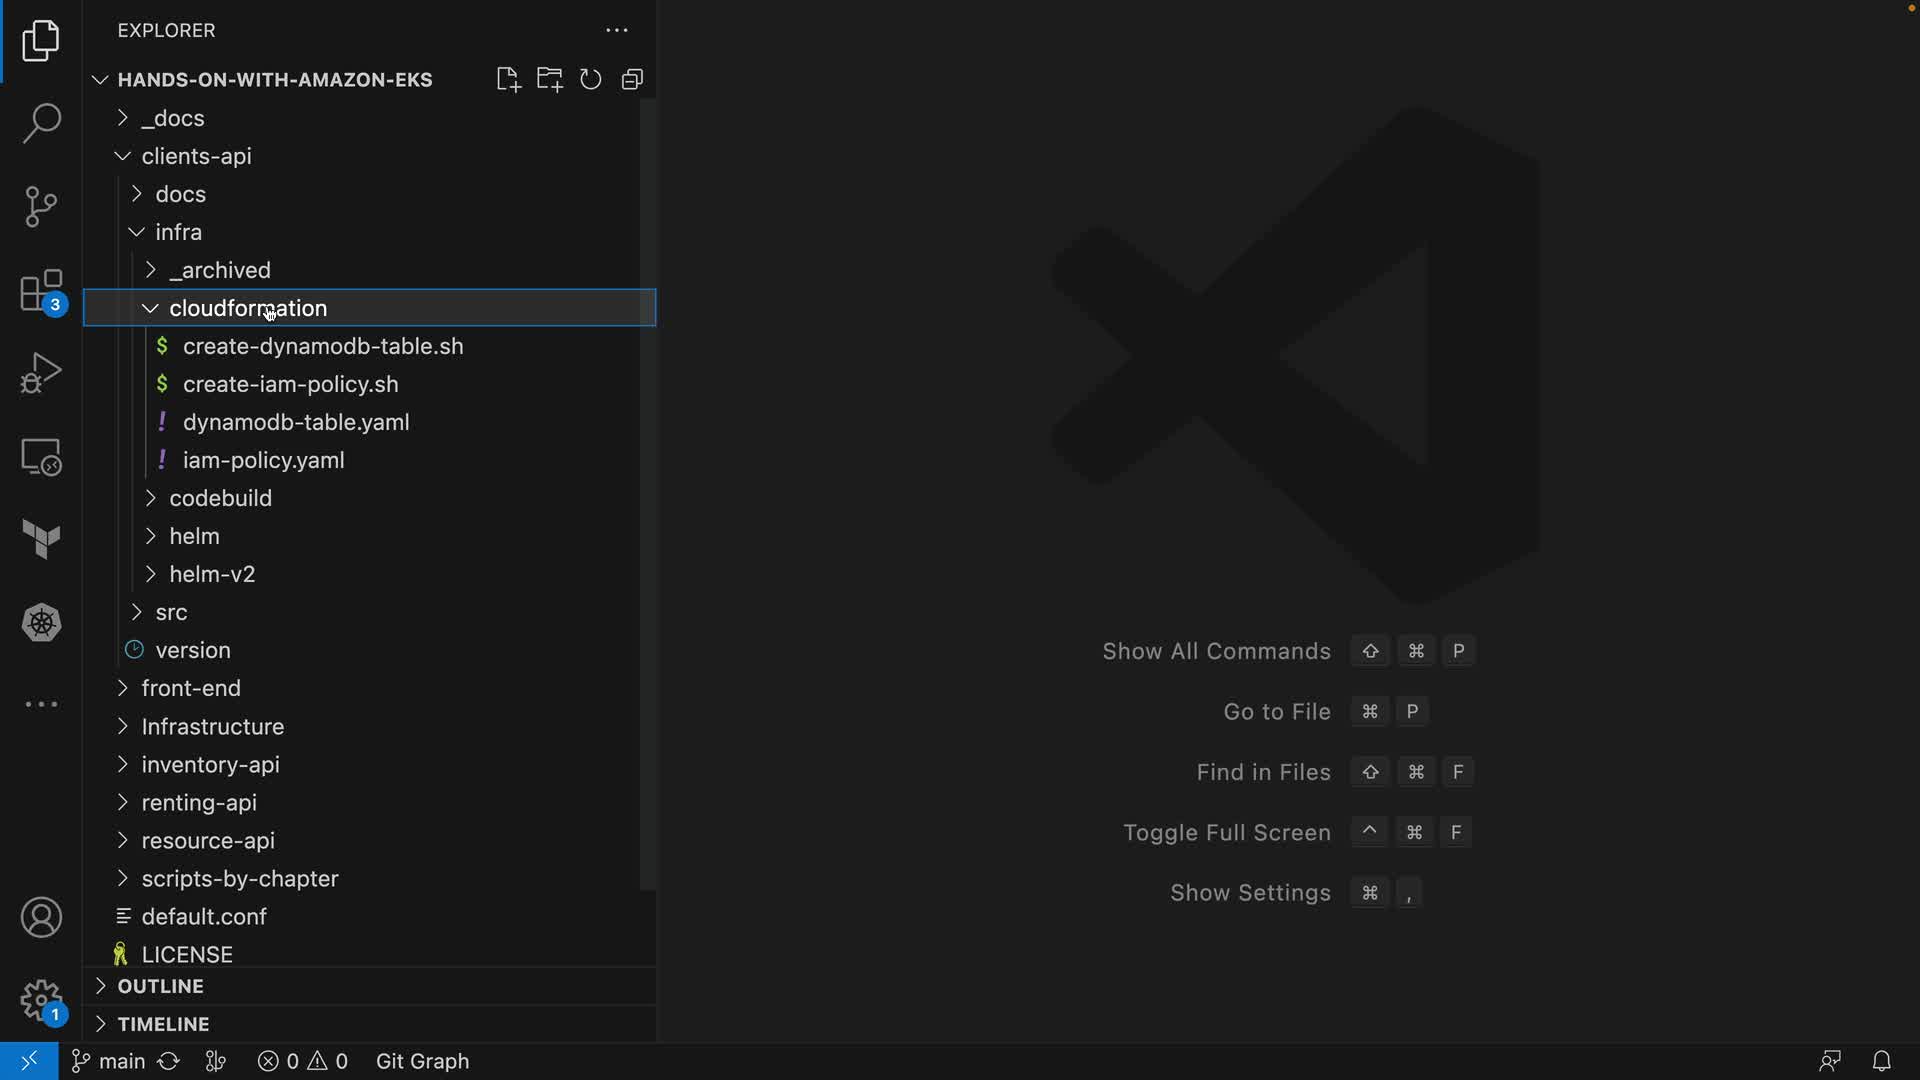Viewport: 1920px width, 1080px height.
Task: Open the Extensions view icon
Action: pyautogui.click(x=41, y=291)
